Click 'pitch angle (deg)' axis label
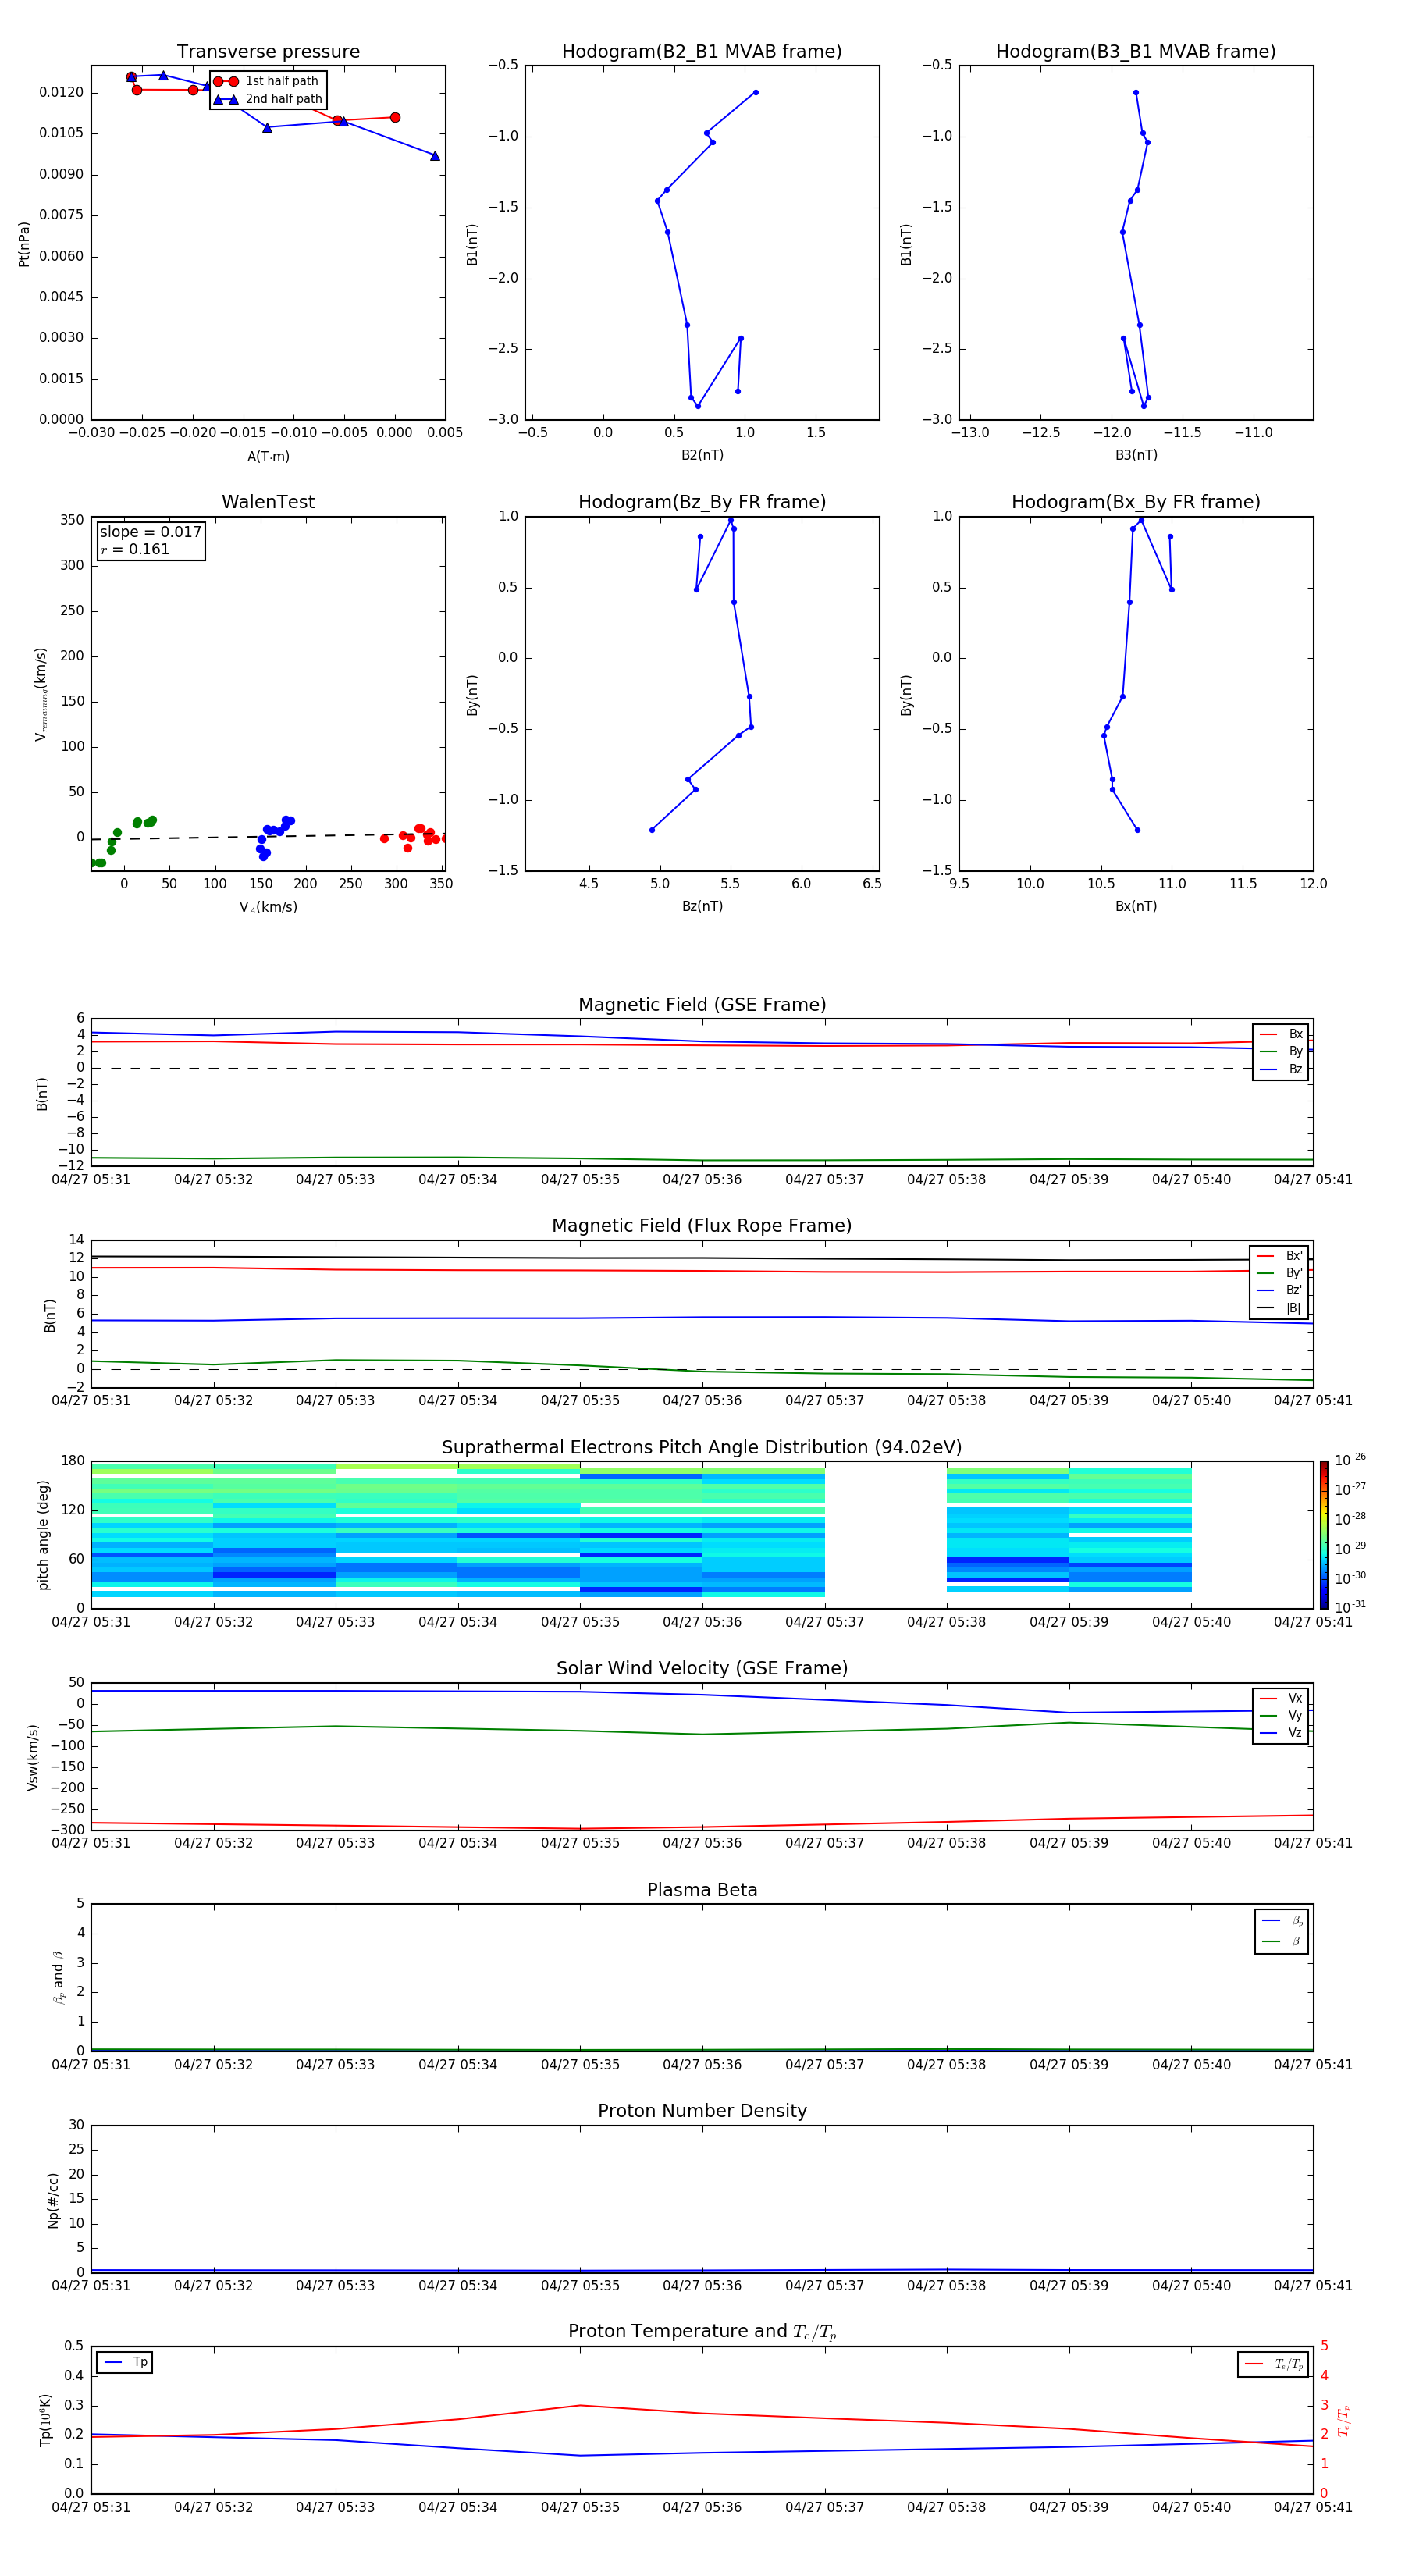 click(x=43, y=1535)
